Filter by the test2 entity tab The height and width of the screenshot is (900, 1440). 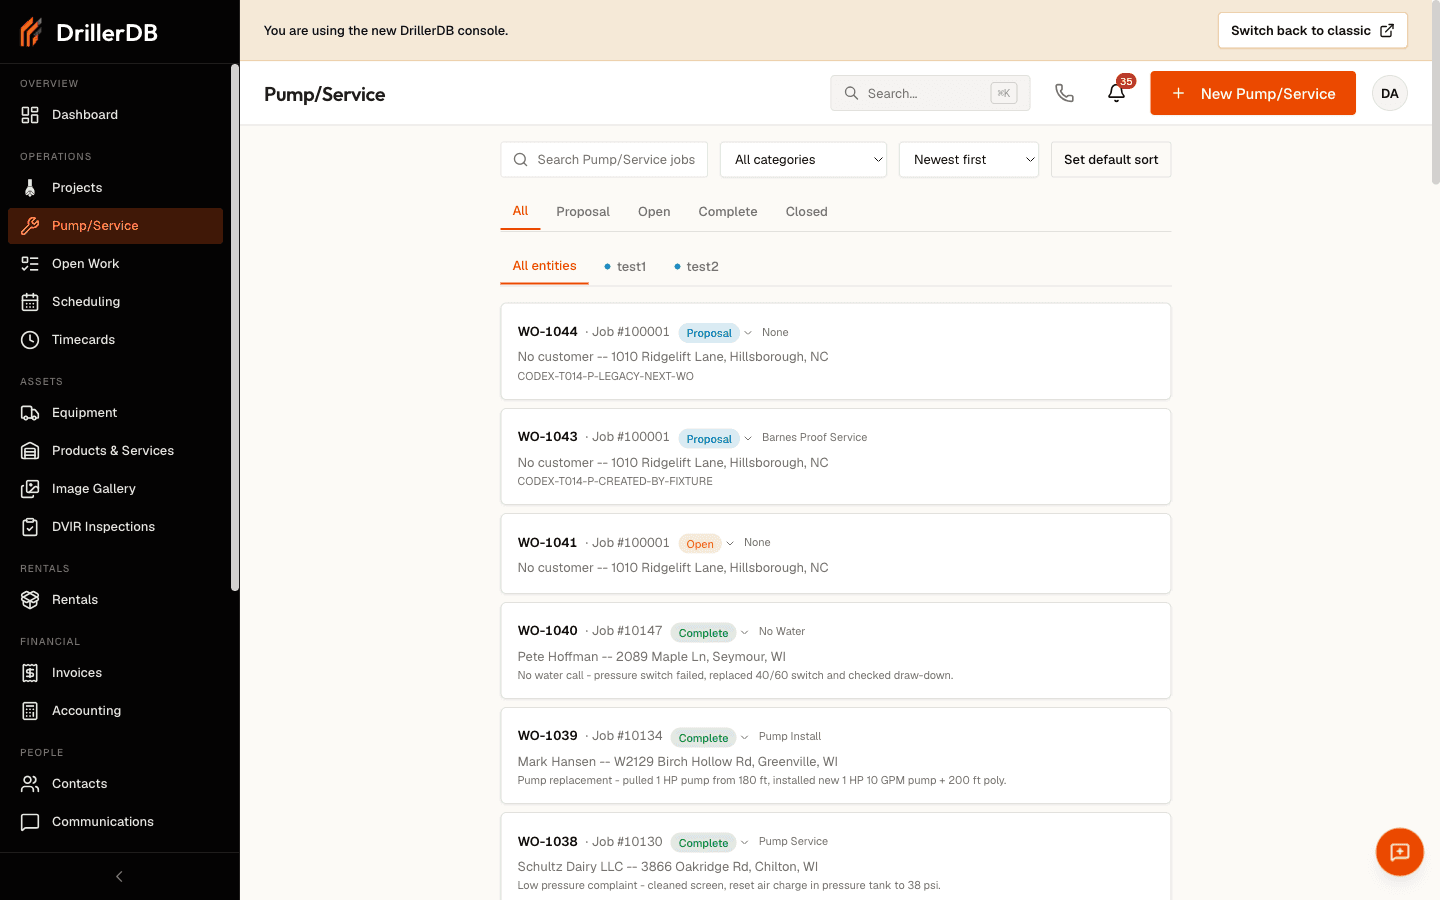coord(696,267)
